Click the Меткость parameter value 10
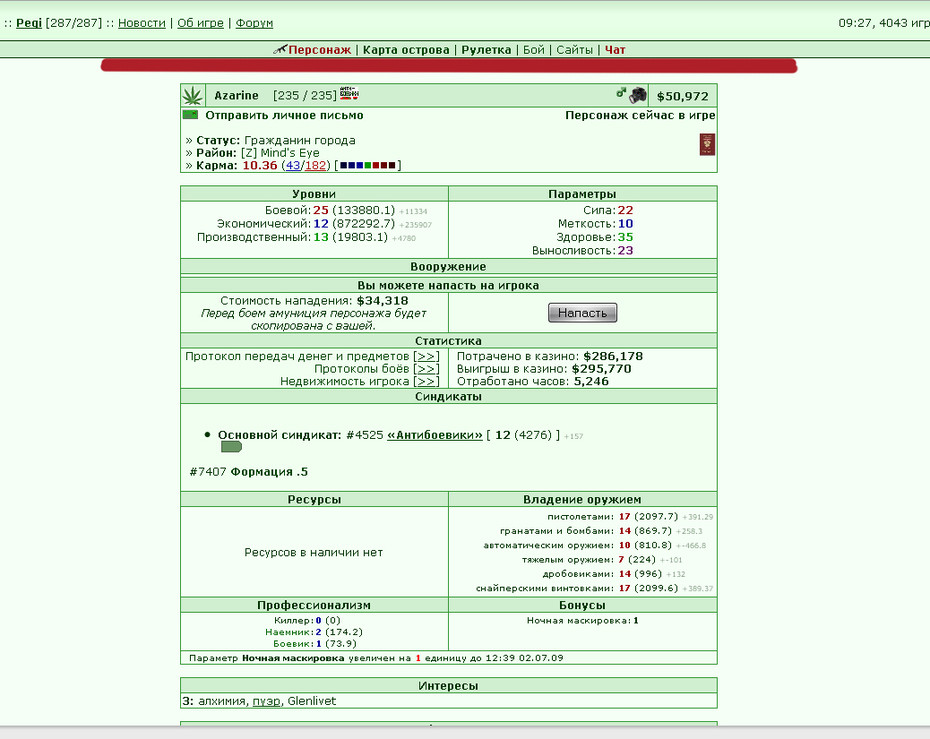Viewport: 930px width, 739px height. pyautogui.click(x=625, y=224)
